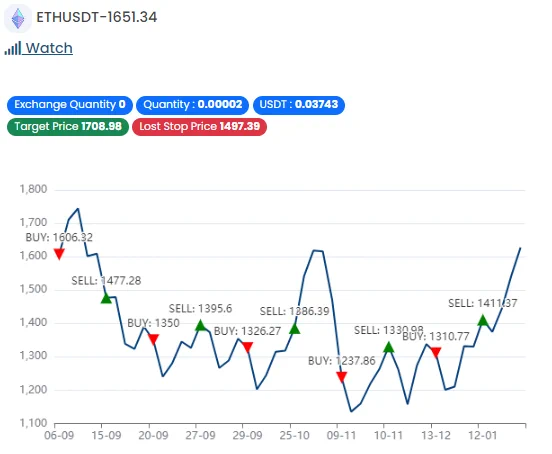Click the red BUY 1350 marker
Screen dimensions: 552x454
point(153,339)
